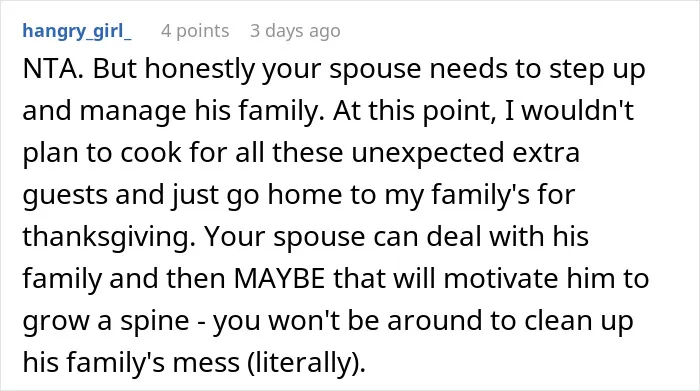This screenshot has width=700, height=391.
Task: Click the word 'manage' in second line
Action: [133, 112]
